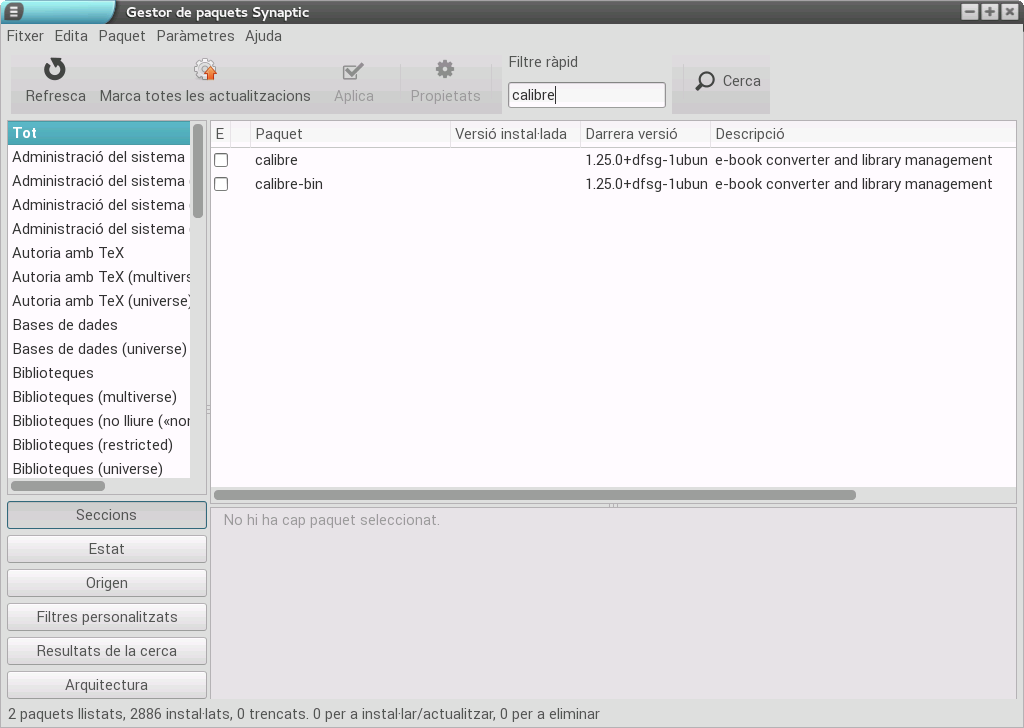Click the Cerca magnifying glass icon

[706, 81]
